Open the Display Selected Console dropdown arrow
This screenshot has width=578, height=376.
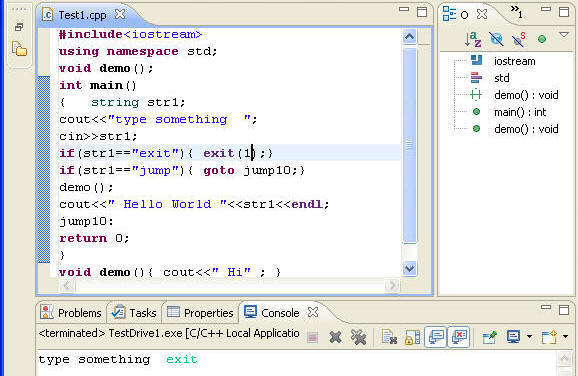click(x=529, y=336)
